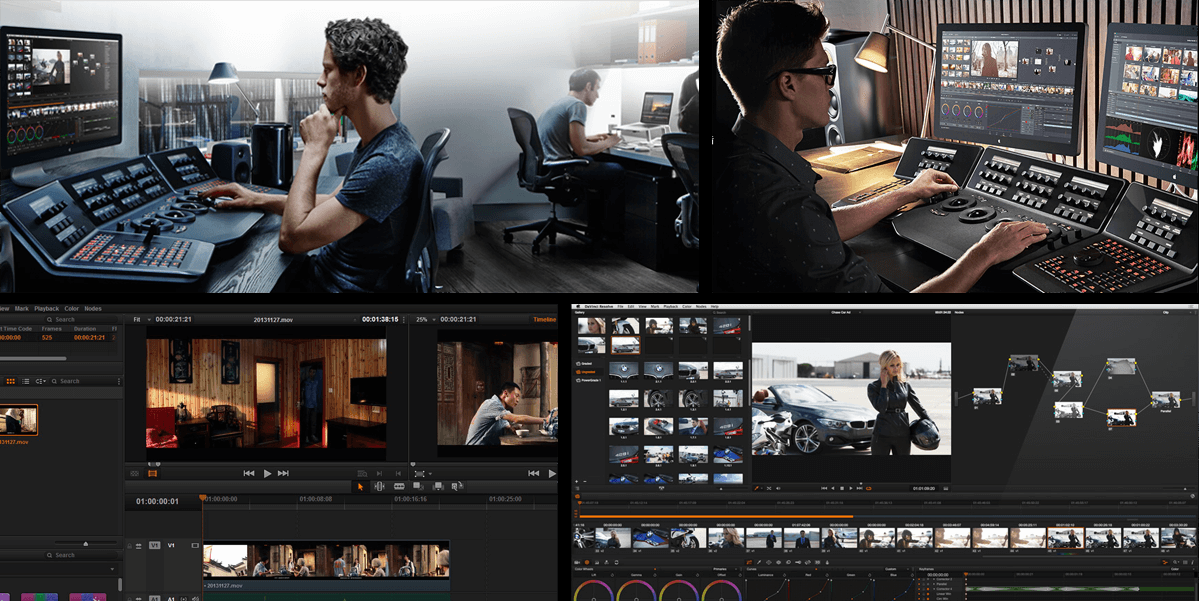
Task: Switch media pool to list view
Action: click(27, 381)
